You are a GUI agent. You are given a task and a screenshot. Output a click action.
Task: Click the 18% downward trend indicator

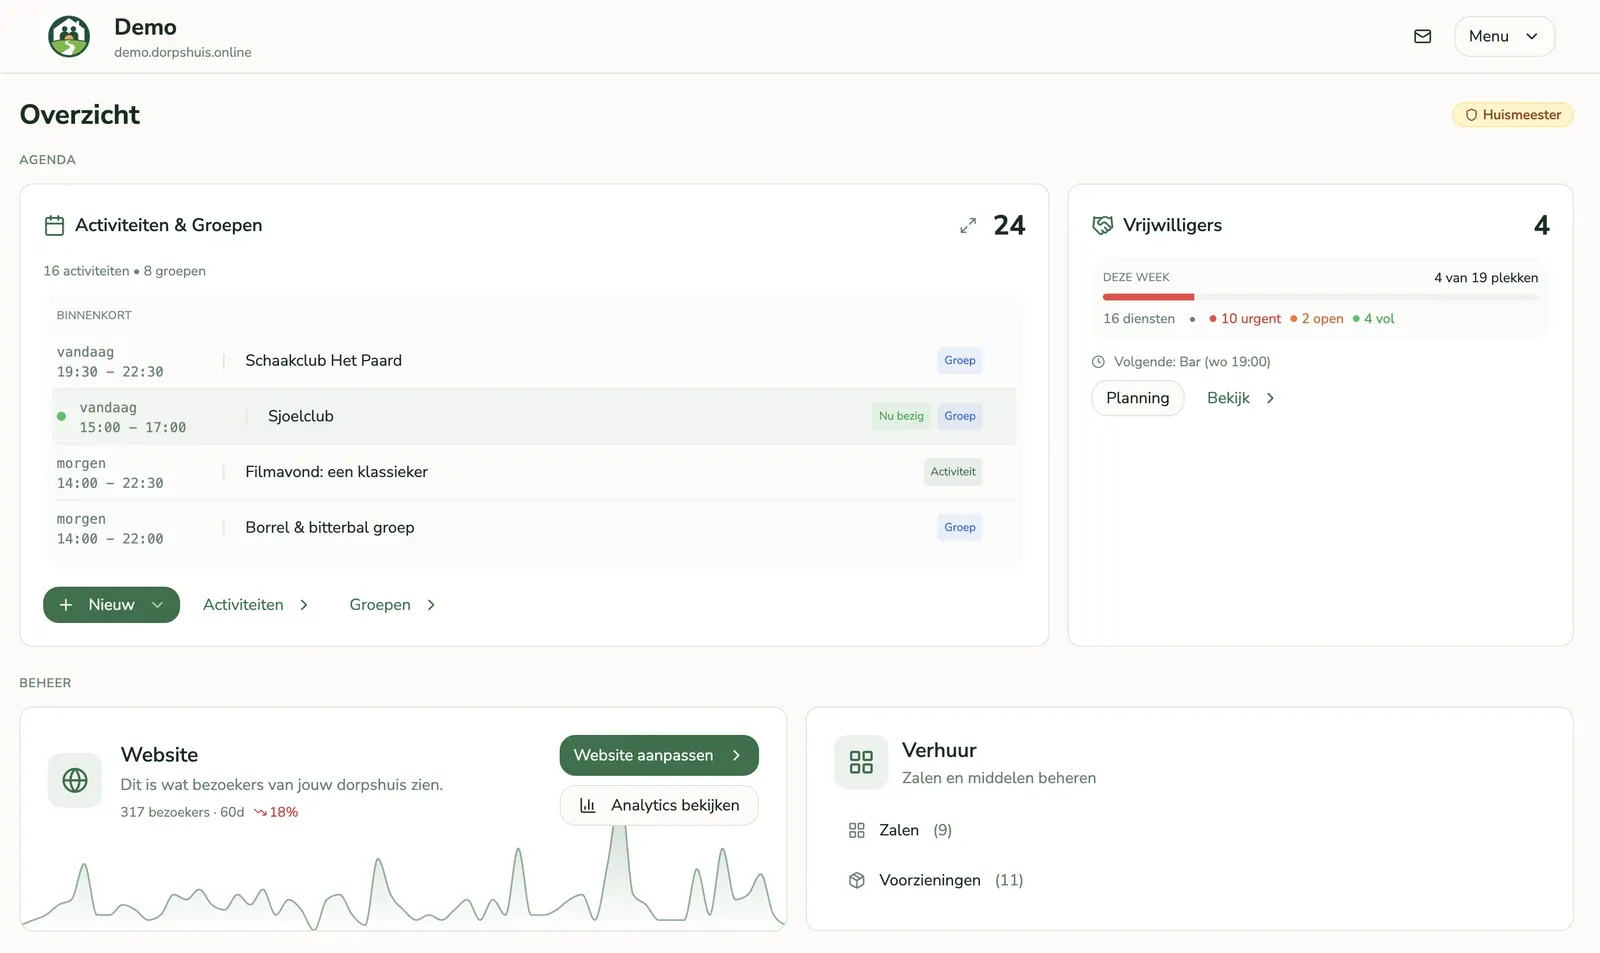276,813
